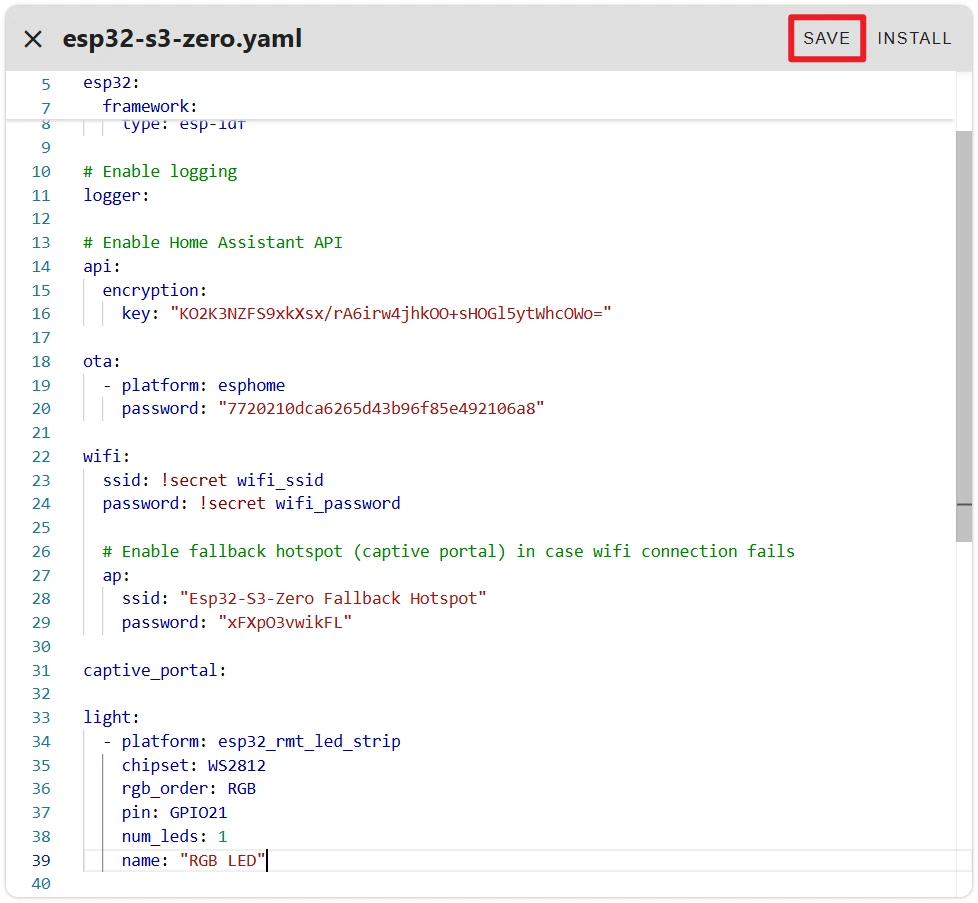Click the 'captive_portal:' line
This screenshot has height=903, width=978.
(x=155, y=670)
